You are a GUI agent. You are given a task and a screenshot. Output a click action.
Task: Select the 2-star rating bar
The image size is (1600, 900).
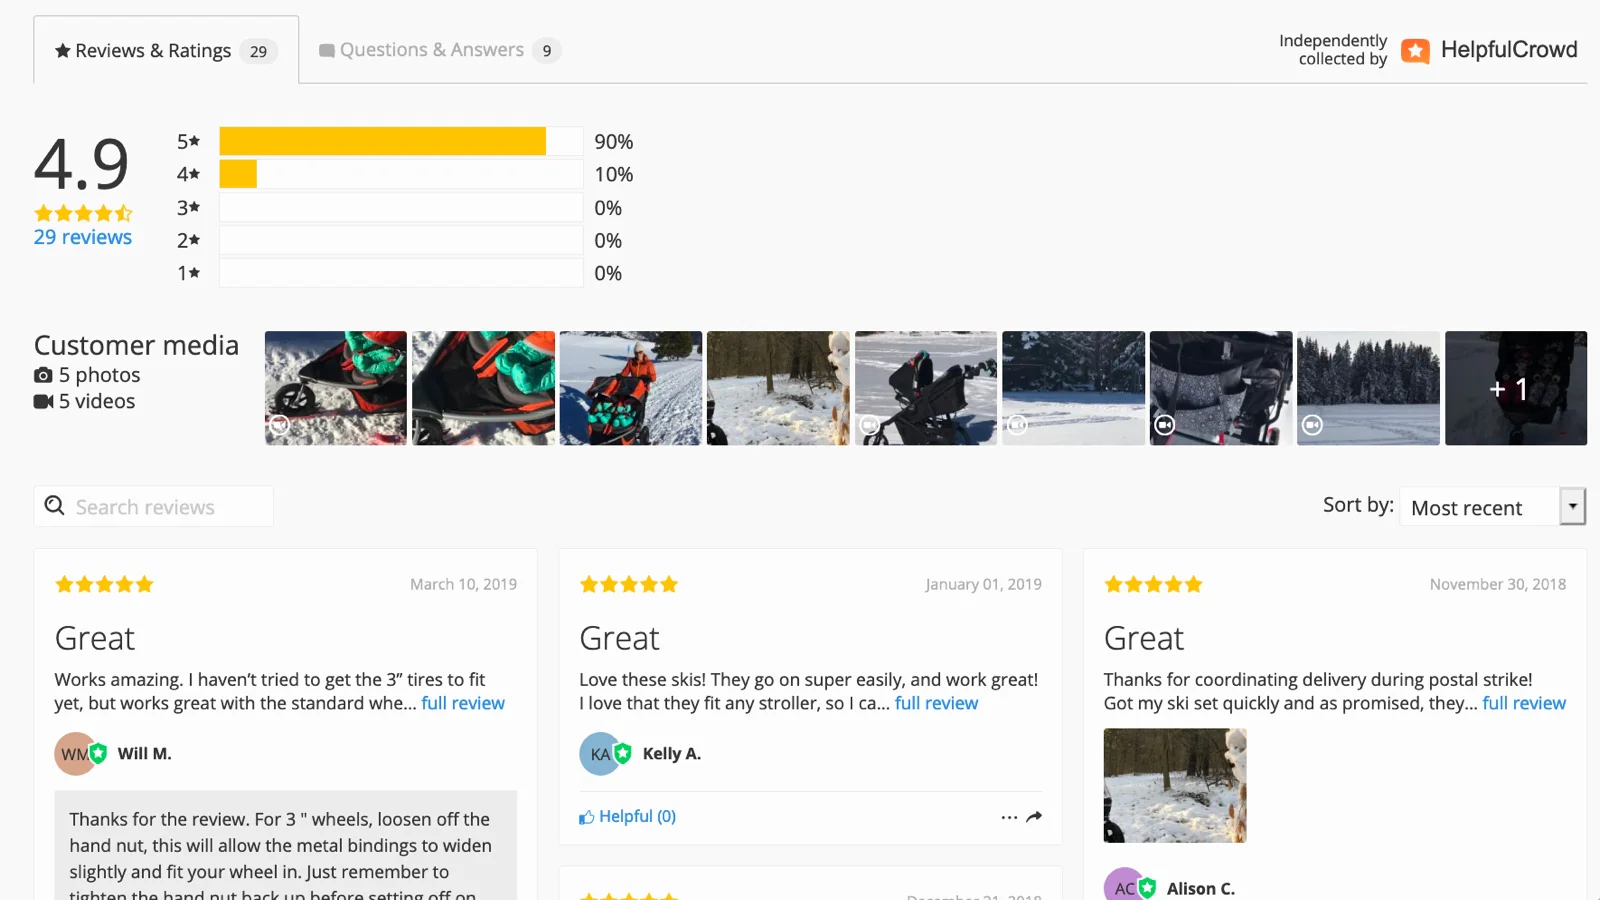[x=401, y=240]
